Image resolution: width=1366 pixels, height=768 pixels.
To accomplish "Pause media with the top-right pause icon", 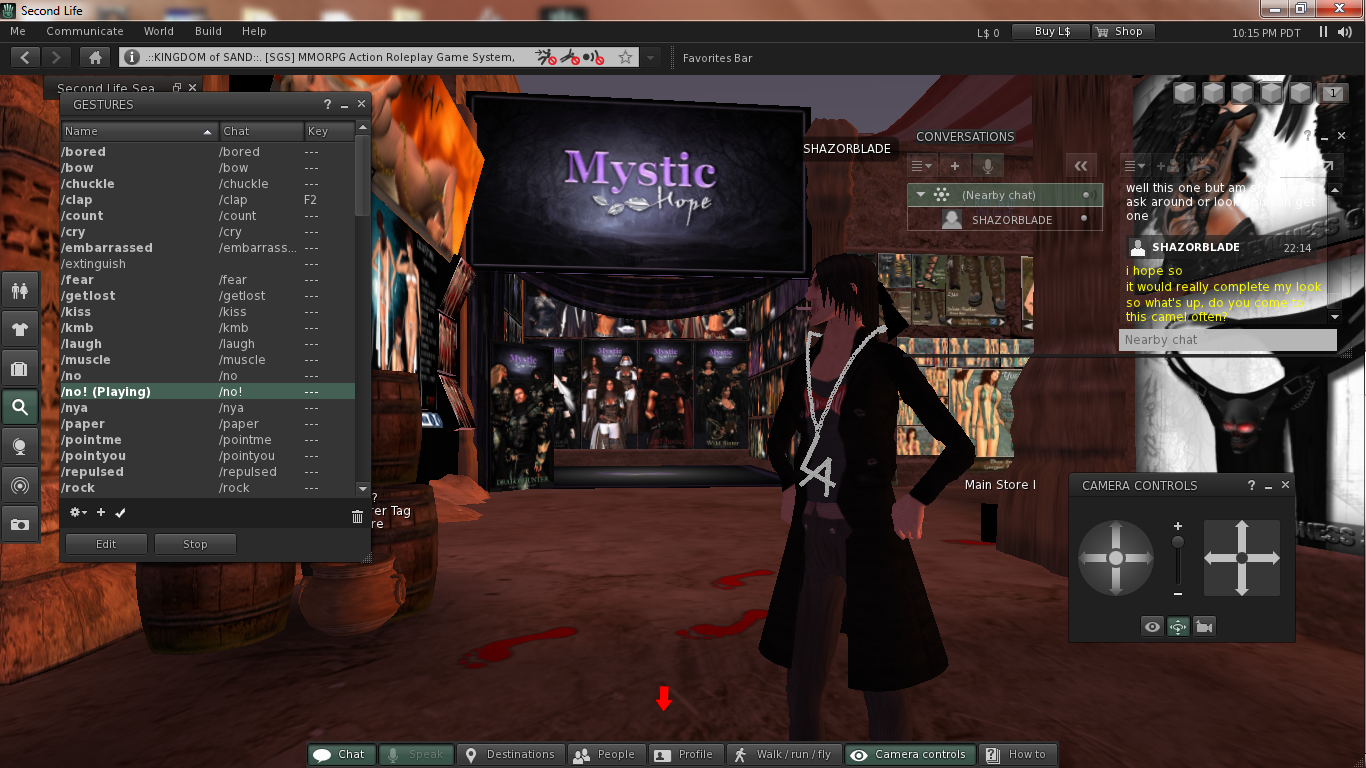I will (1324, 32).
